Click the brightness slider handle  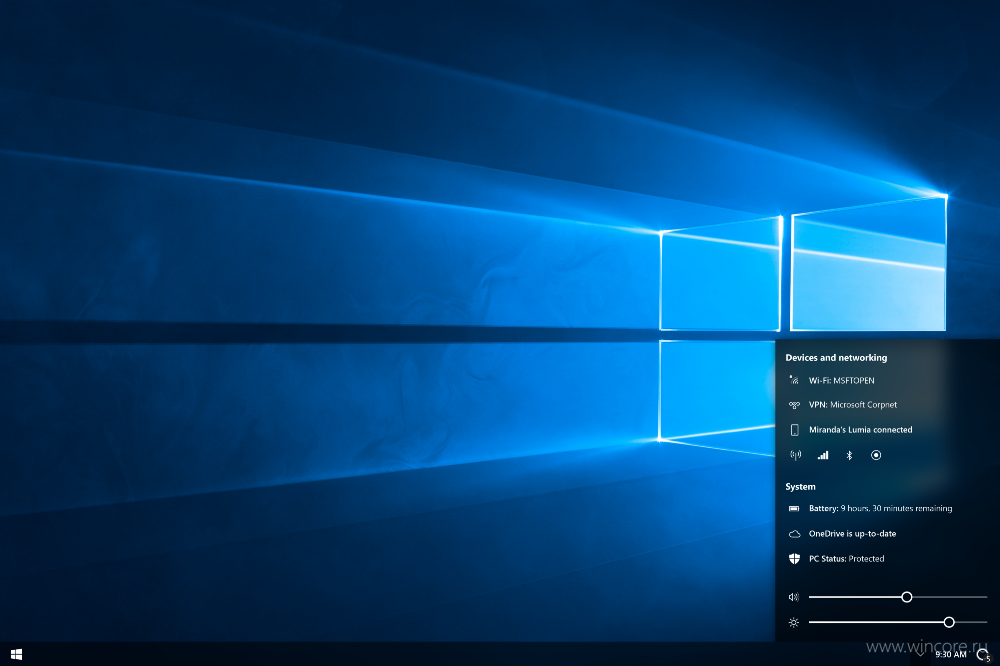(x=949, y=622)
